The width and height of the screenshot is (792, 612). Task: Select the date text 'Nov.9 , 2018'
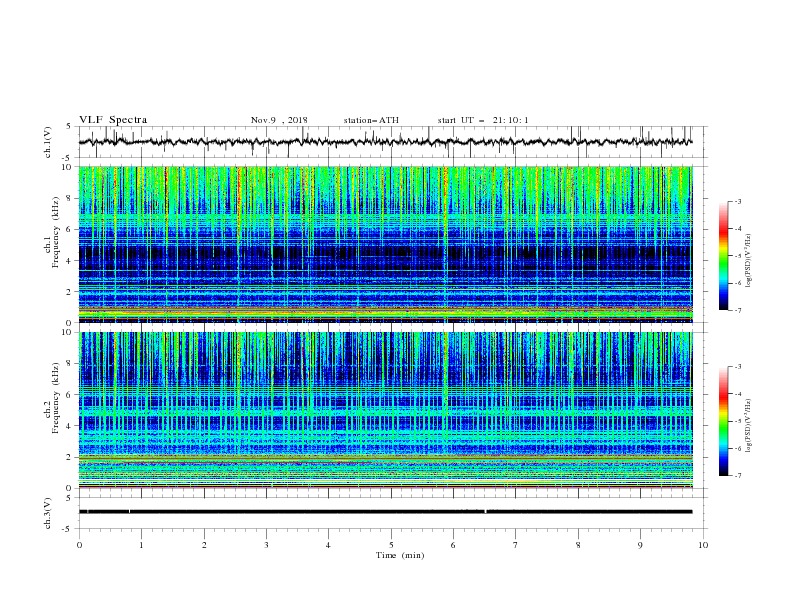(x=279, y=120)
